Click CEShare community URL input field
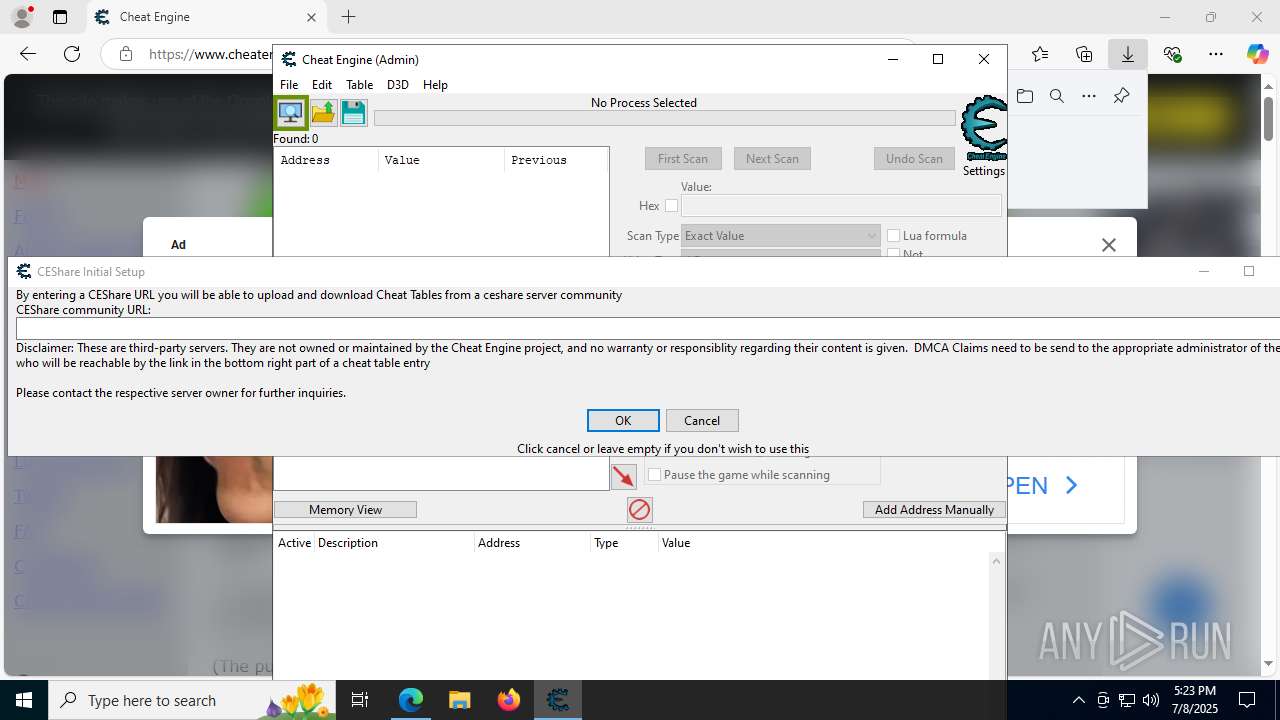Viewport: 1280px width, 720px height. pyautogui.click(x=648, y=329)
